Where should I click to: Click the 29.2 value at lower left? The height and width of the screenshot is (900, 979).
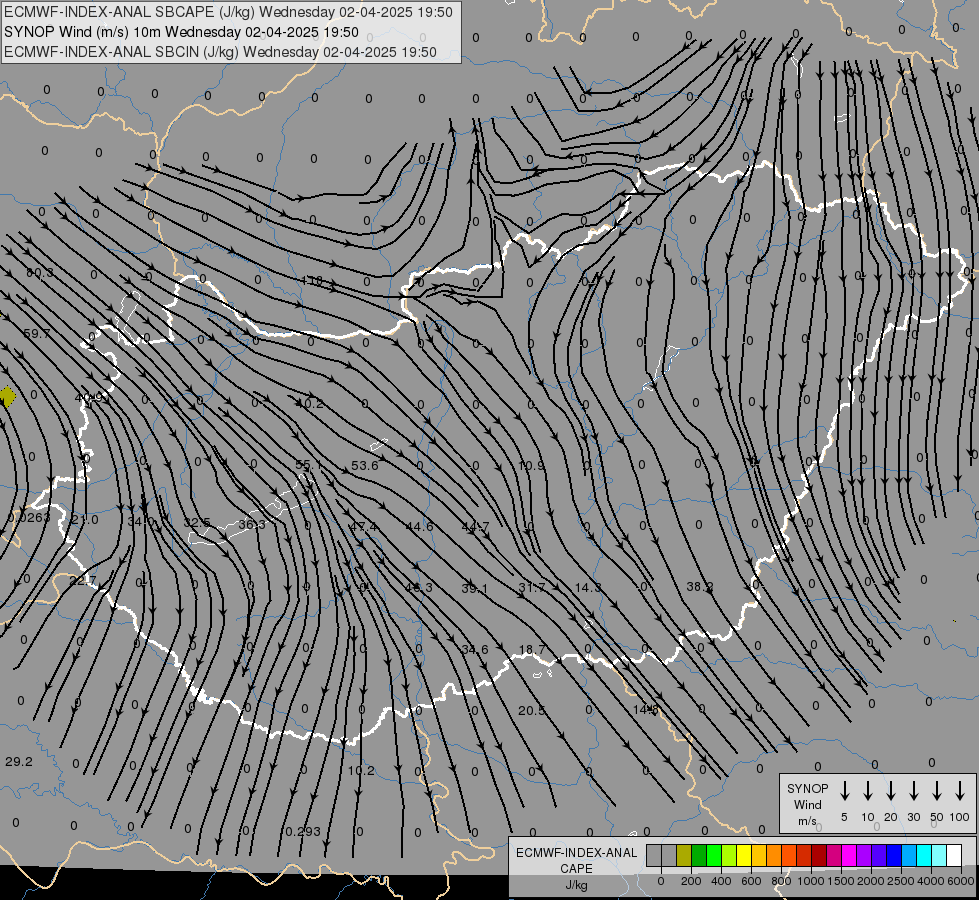click(x=19, y=762)
